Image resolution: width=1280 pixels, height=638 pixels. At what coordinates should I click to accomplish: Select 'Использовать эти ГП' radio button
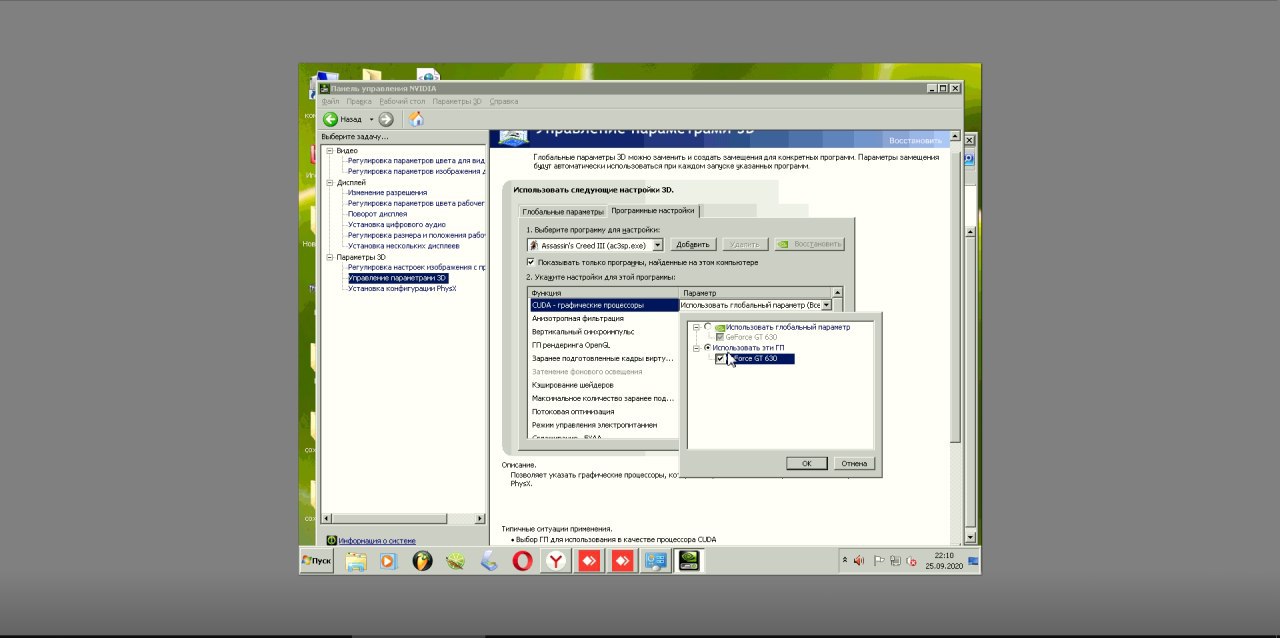coord(708,347)
